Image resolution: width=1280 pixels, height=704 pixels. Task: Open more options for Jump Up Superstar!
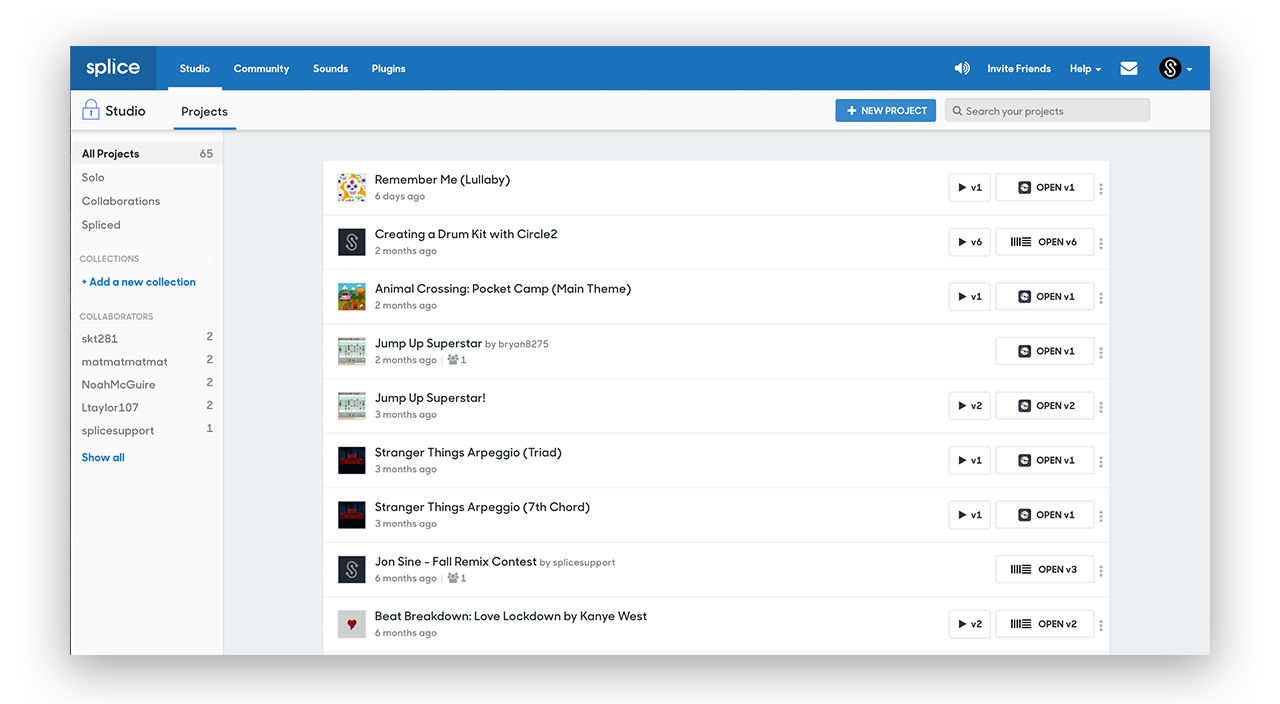pos(1101,407)
